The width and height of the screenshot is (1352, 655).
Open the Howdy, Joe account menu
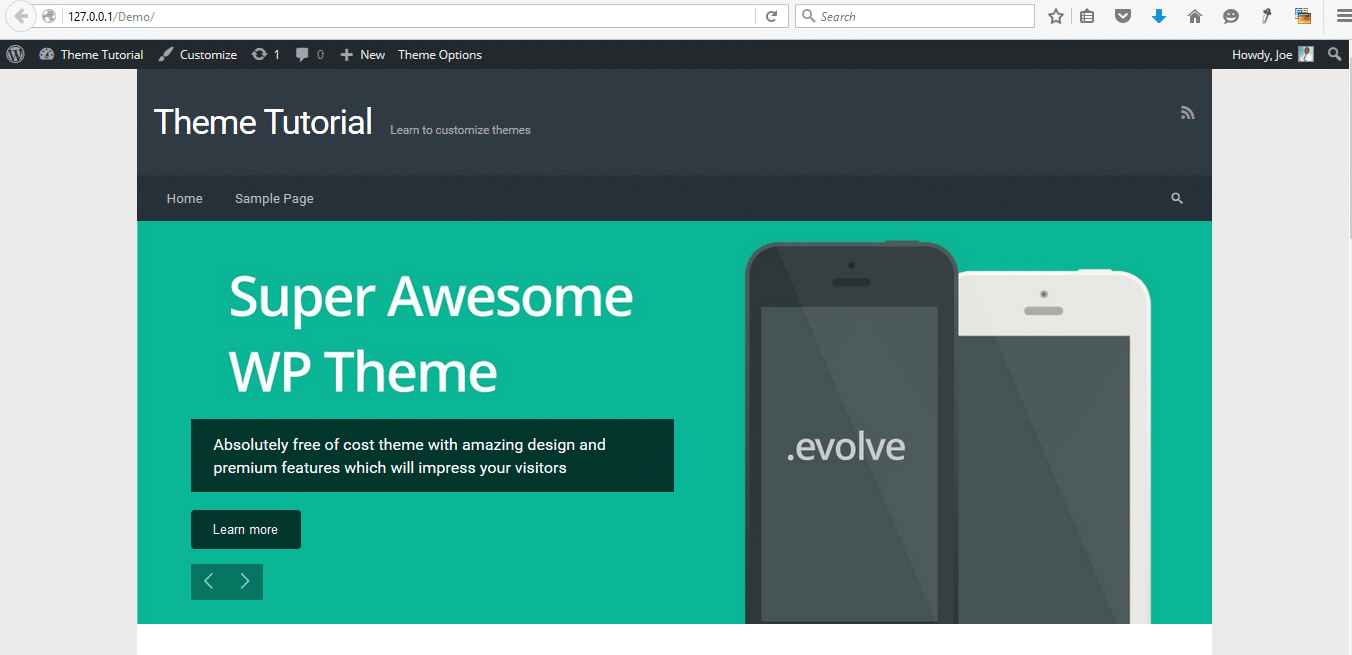coord(1272,55)
